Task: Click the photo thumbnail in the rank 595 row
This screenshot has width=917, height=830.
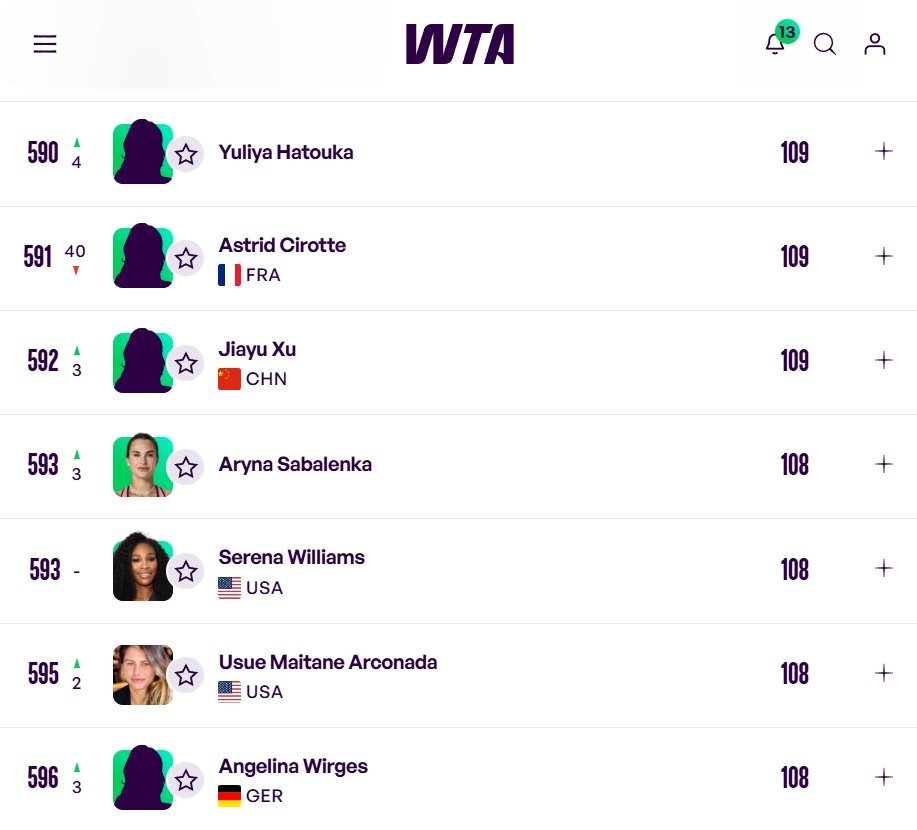Action: 143,674
